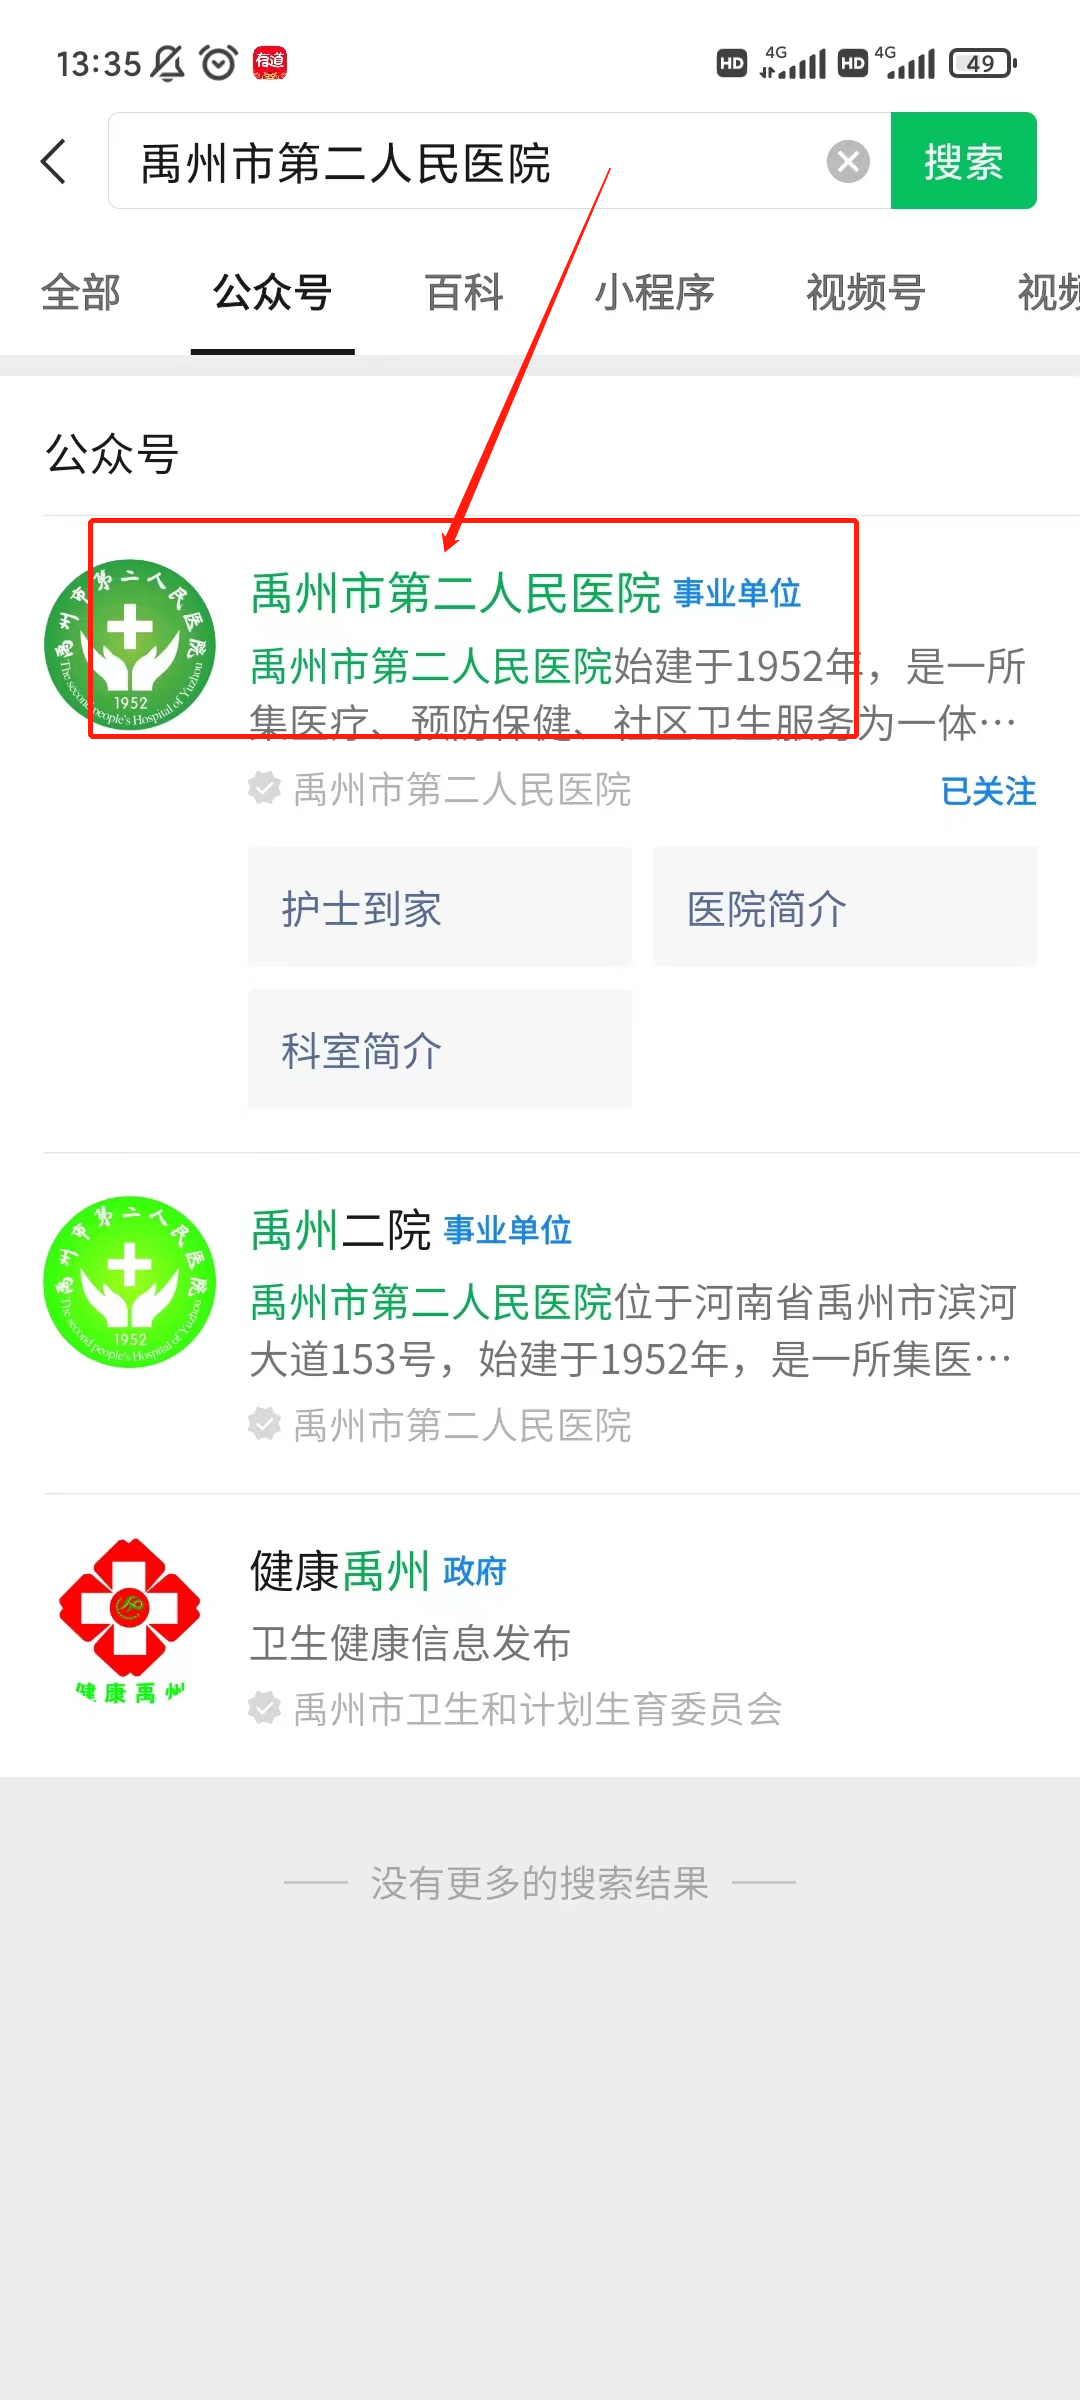The width and height of the screenshot is (1080, 2400).
Task: Tap the green 搜索 button
Action: pyautogui.click(x=963, y=161)
